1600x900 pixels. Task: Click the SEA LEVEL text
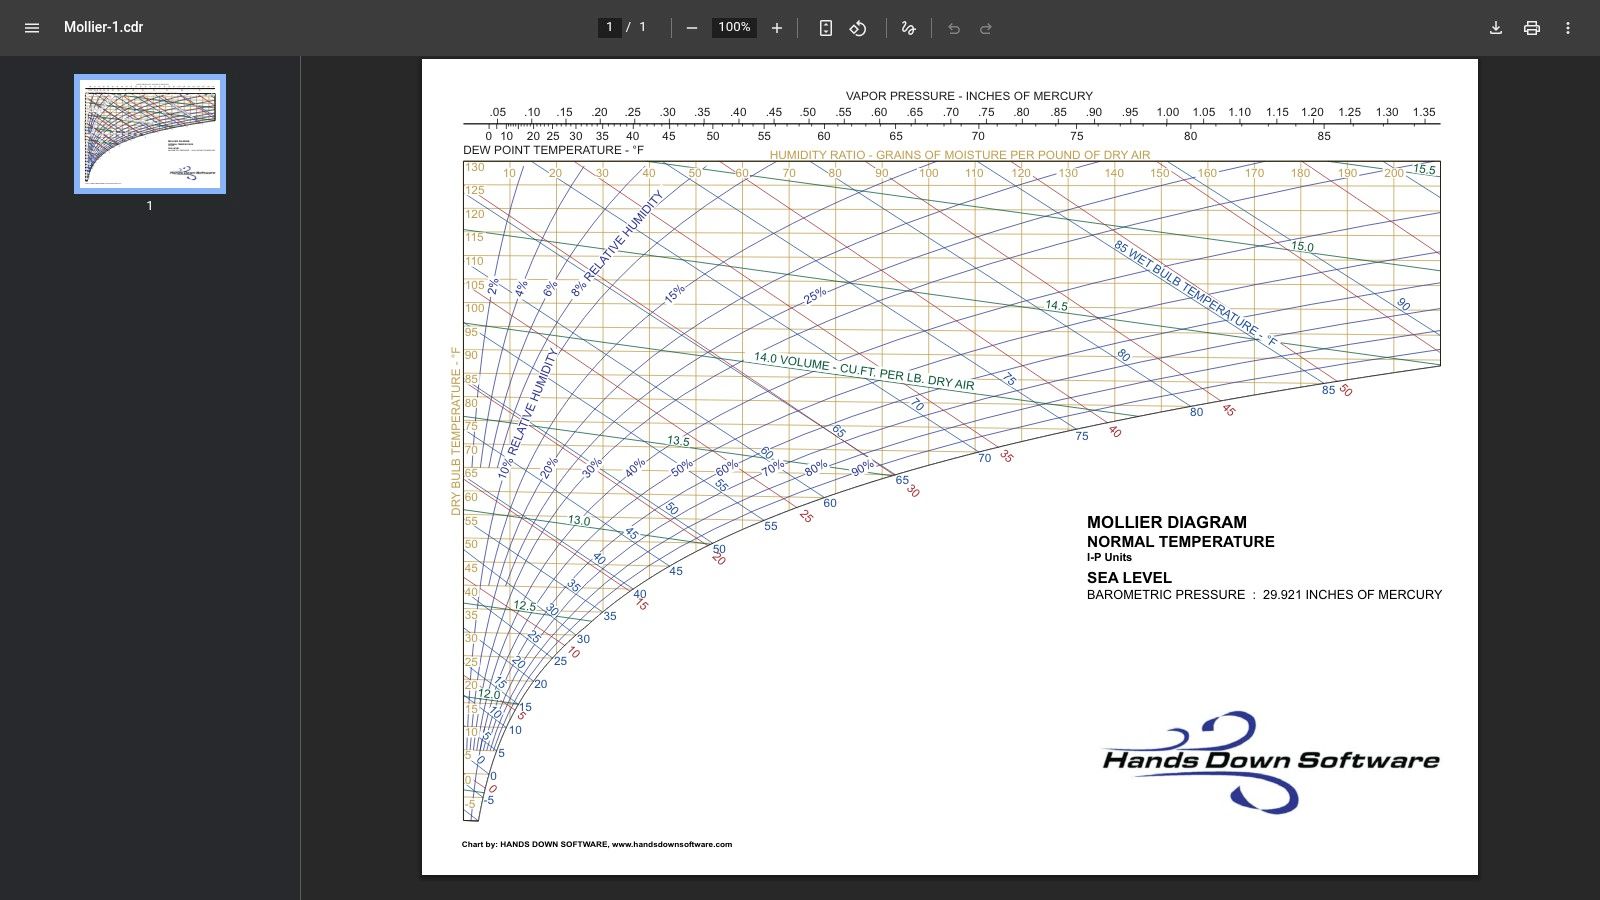[x=1129, y=578]
